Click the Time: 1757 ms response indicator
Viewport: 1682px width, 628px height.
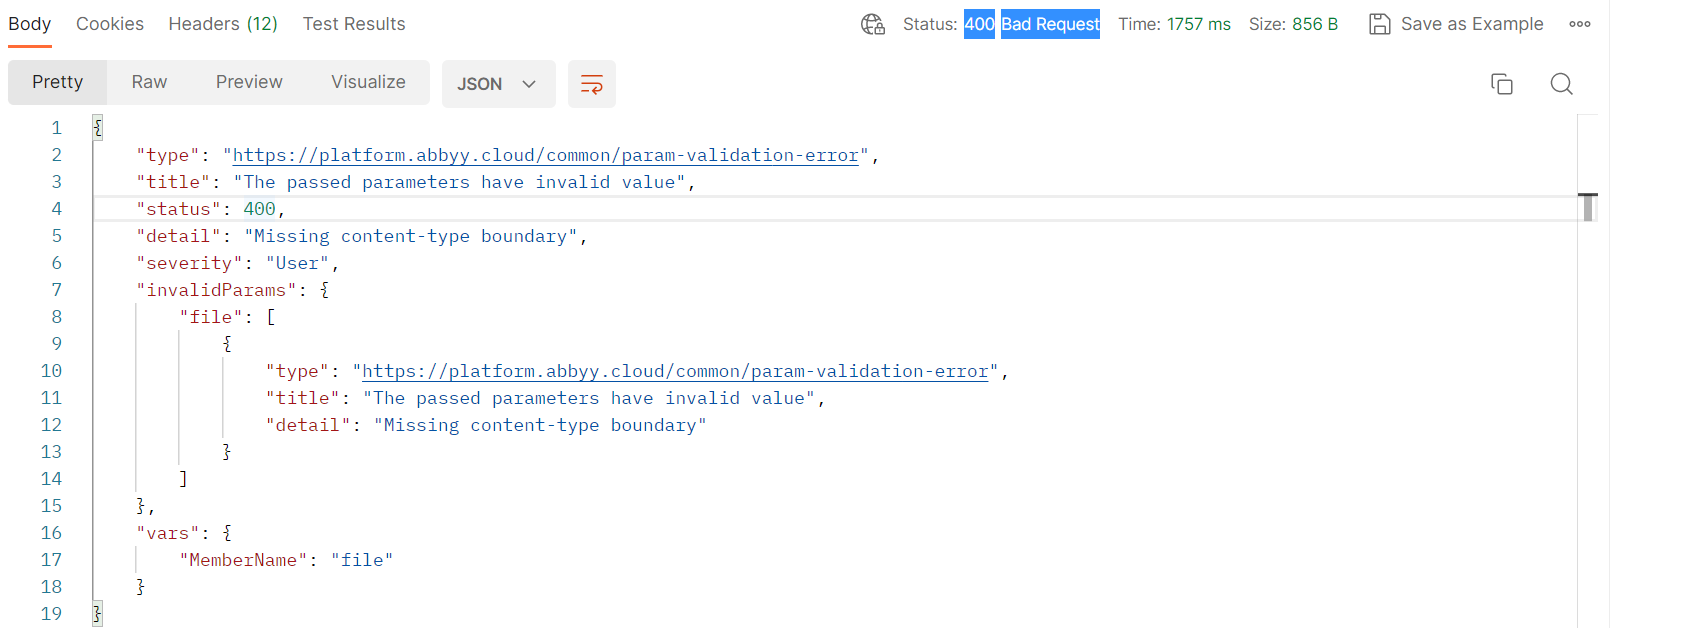click(x=1174, y=24)
